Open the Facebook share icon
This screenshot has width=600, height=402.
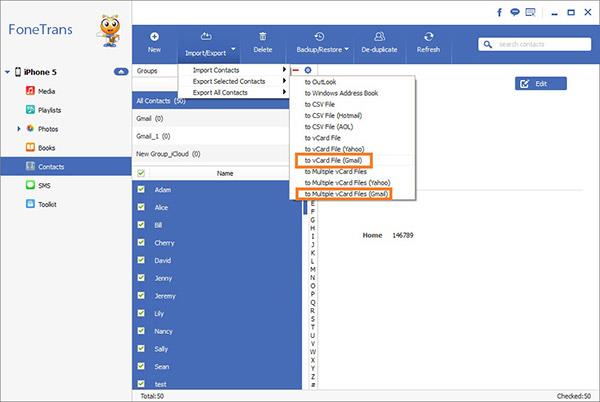[499, 13]
